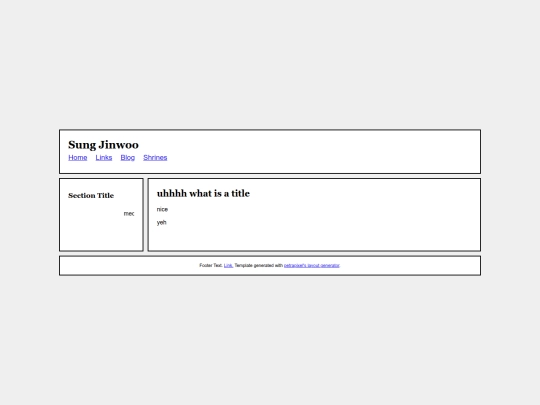The image size is (540, 405).
Task: Click the "Footer Text." words in footer
Action: point(211,265)
